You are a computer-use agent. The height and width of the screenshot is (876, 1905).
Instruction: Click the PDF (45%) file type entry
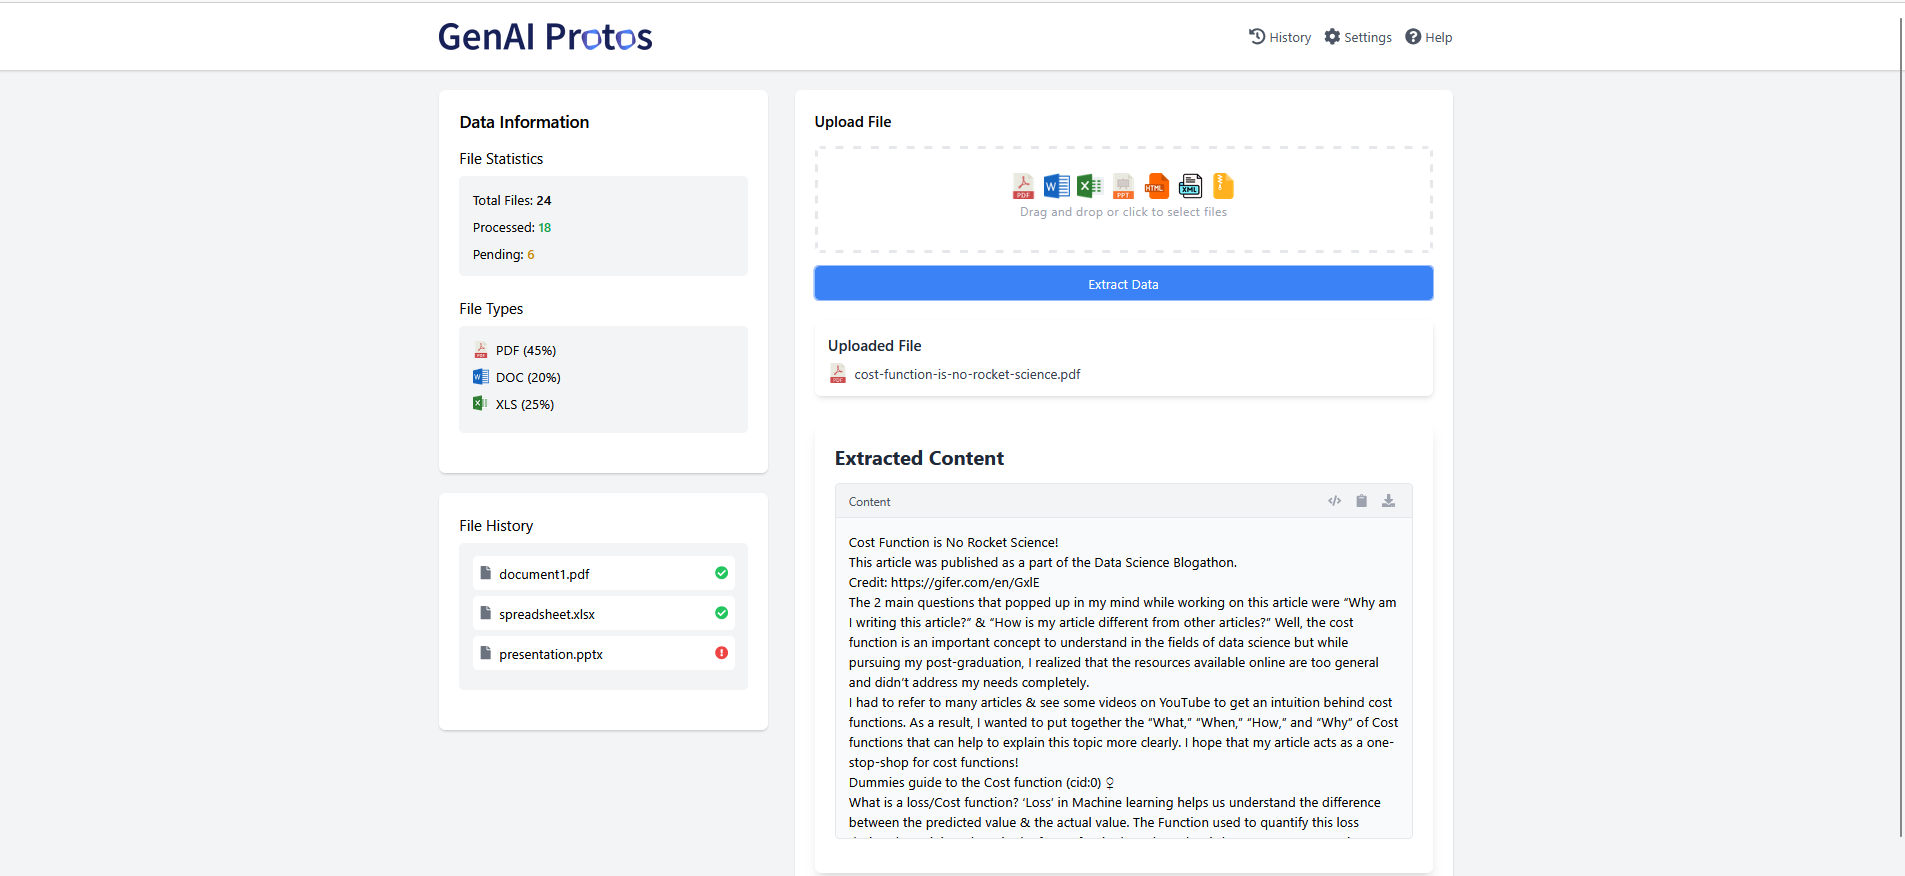(515, 350)
